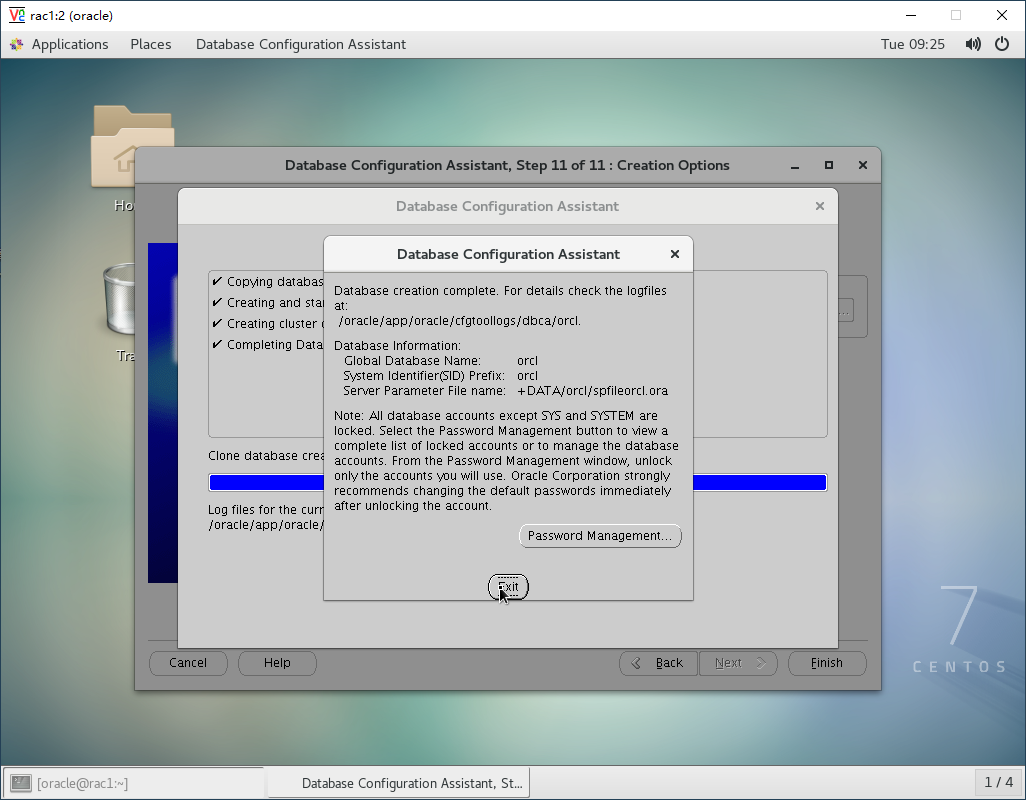This screenshot has width=1026, height=800.
Task: Click the volume icon in top bar
Action: pyautogui.click(x=973, y=44)
